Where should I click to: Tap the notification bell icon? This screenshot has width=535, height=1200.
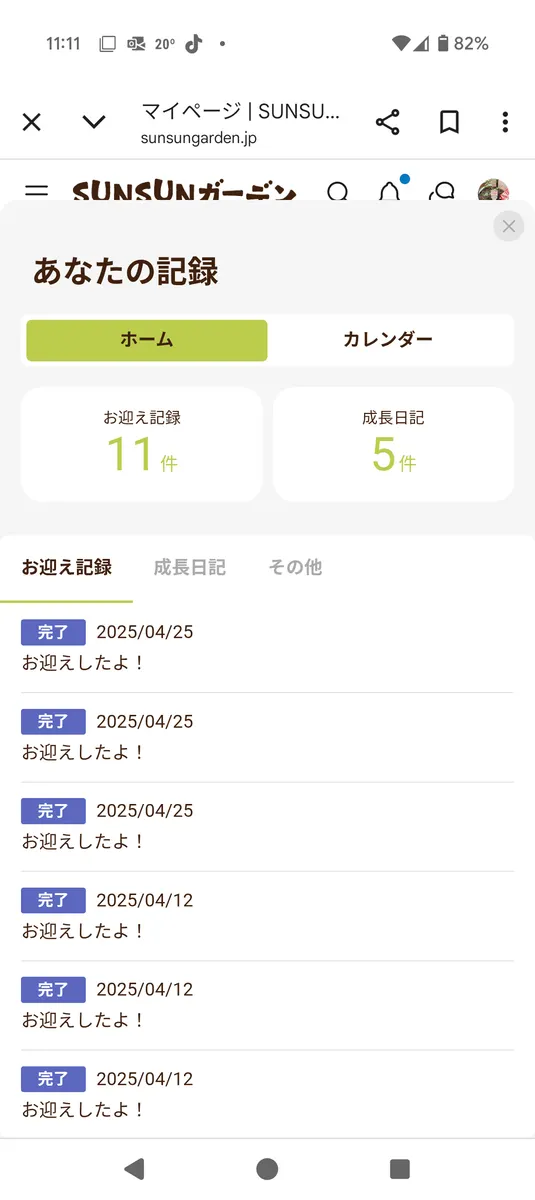tap(390, 190)
